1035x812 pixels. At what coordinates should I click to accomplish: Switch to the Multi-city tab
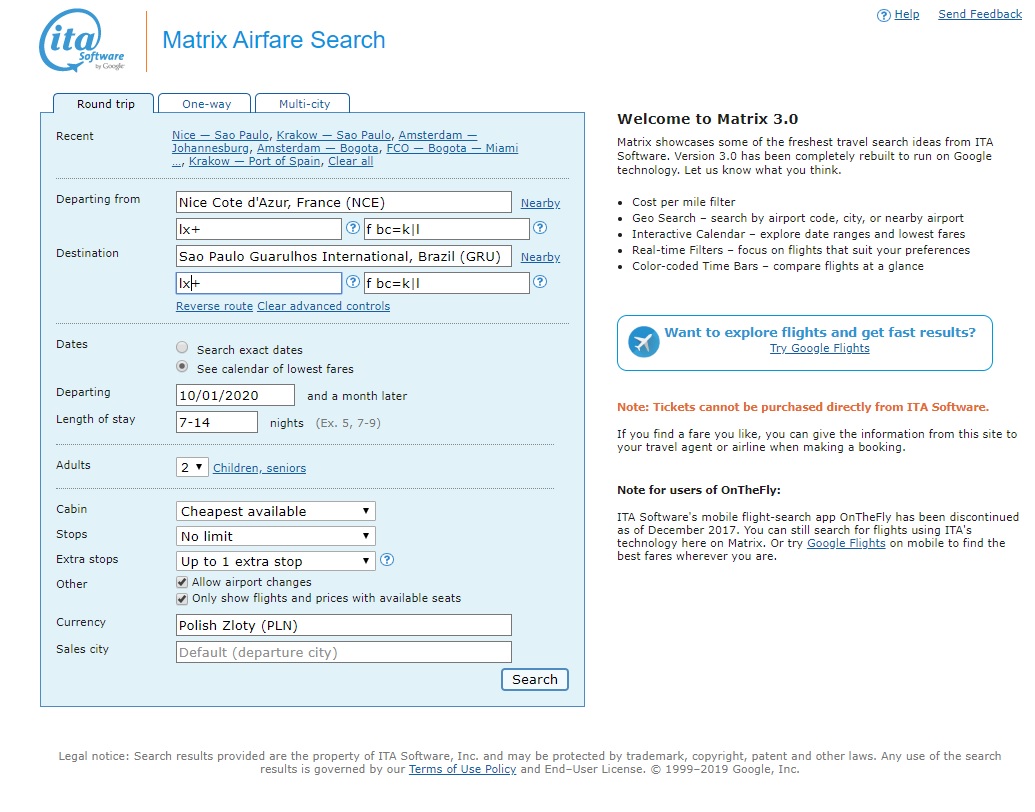pos(304,104)
